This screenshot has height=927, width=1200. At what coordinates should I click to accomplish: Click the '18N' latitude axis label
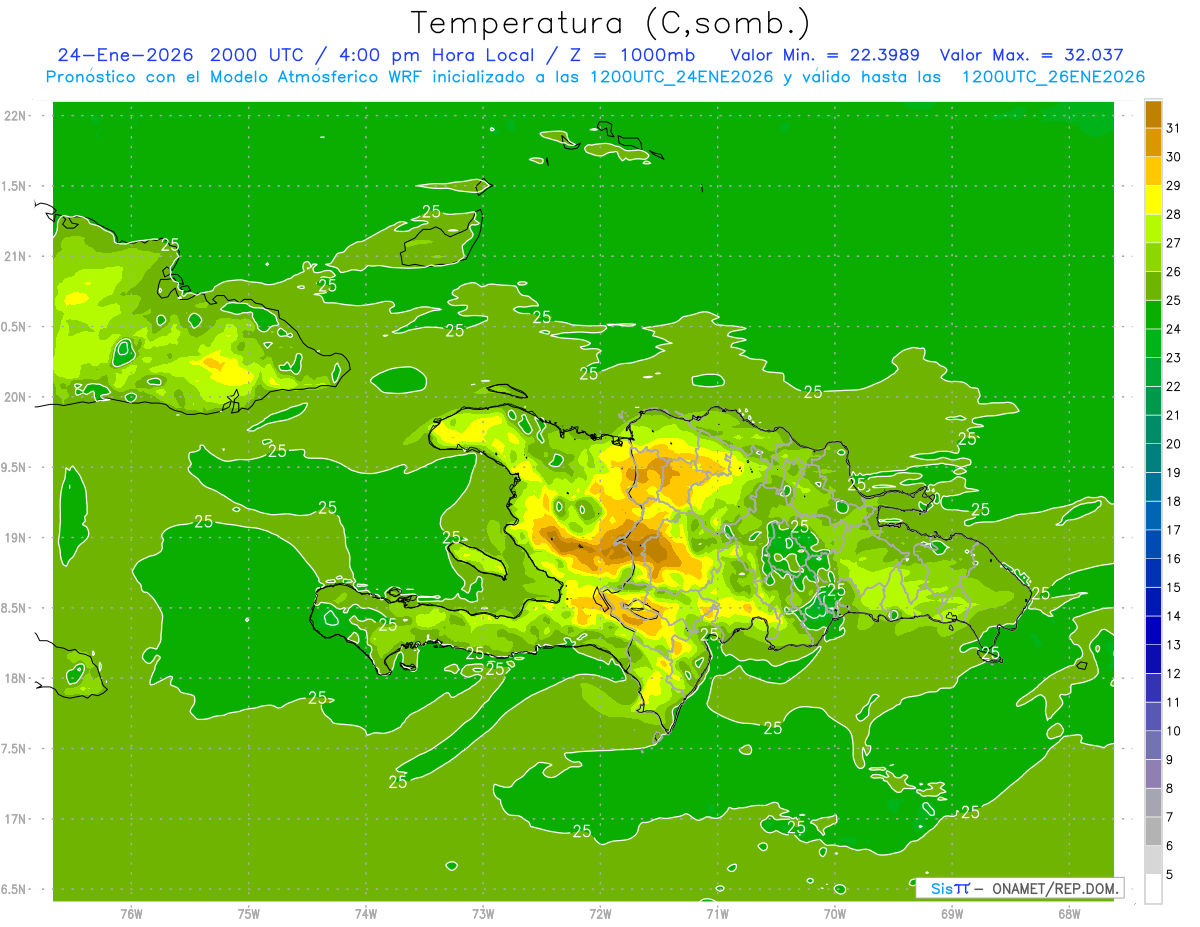click(16, 678)
